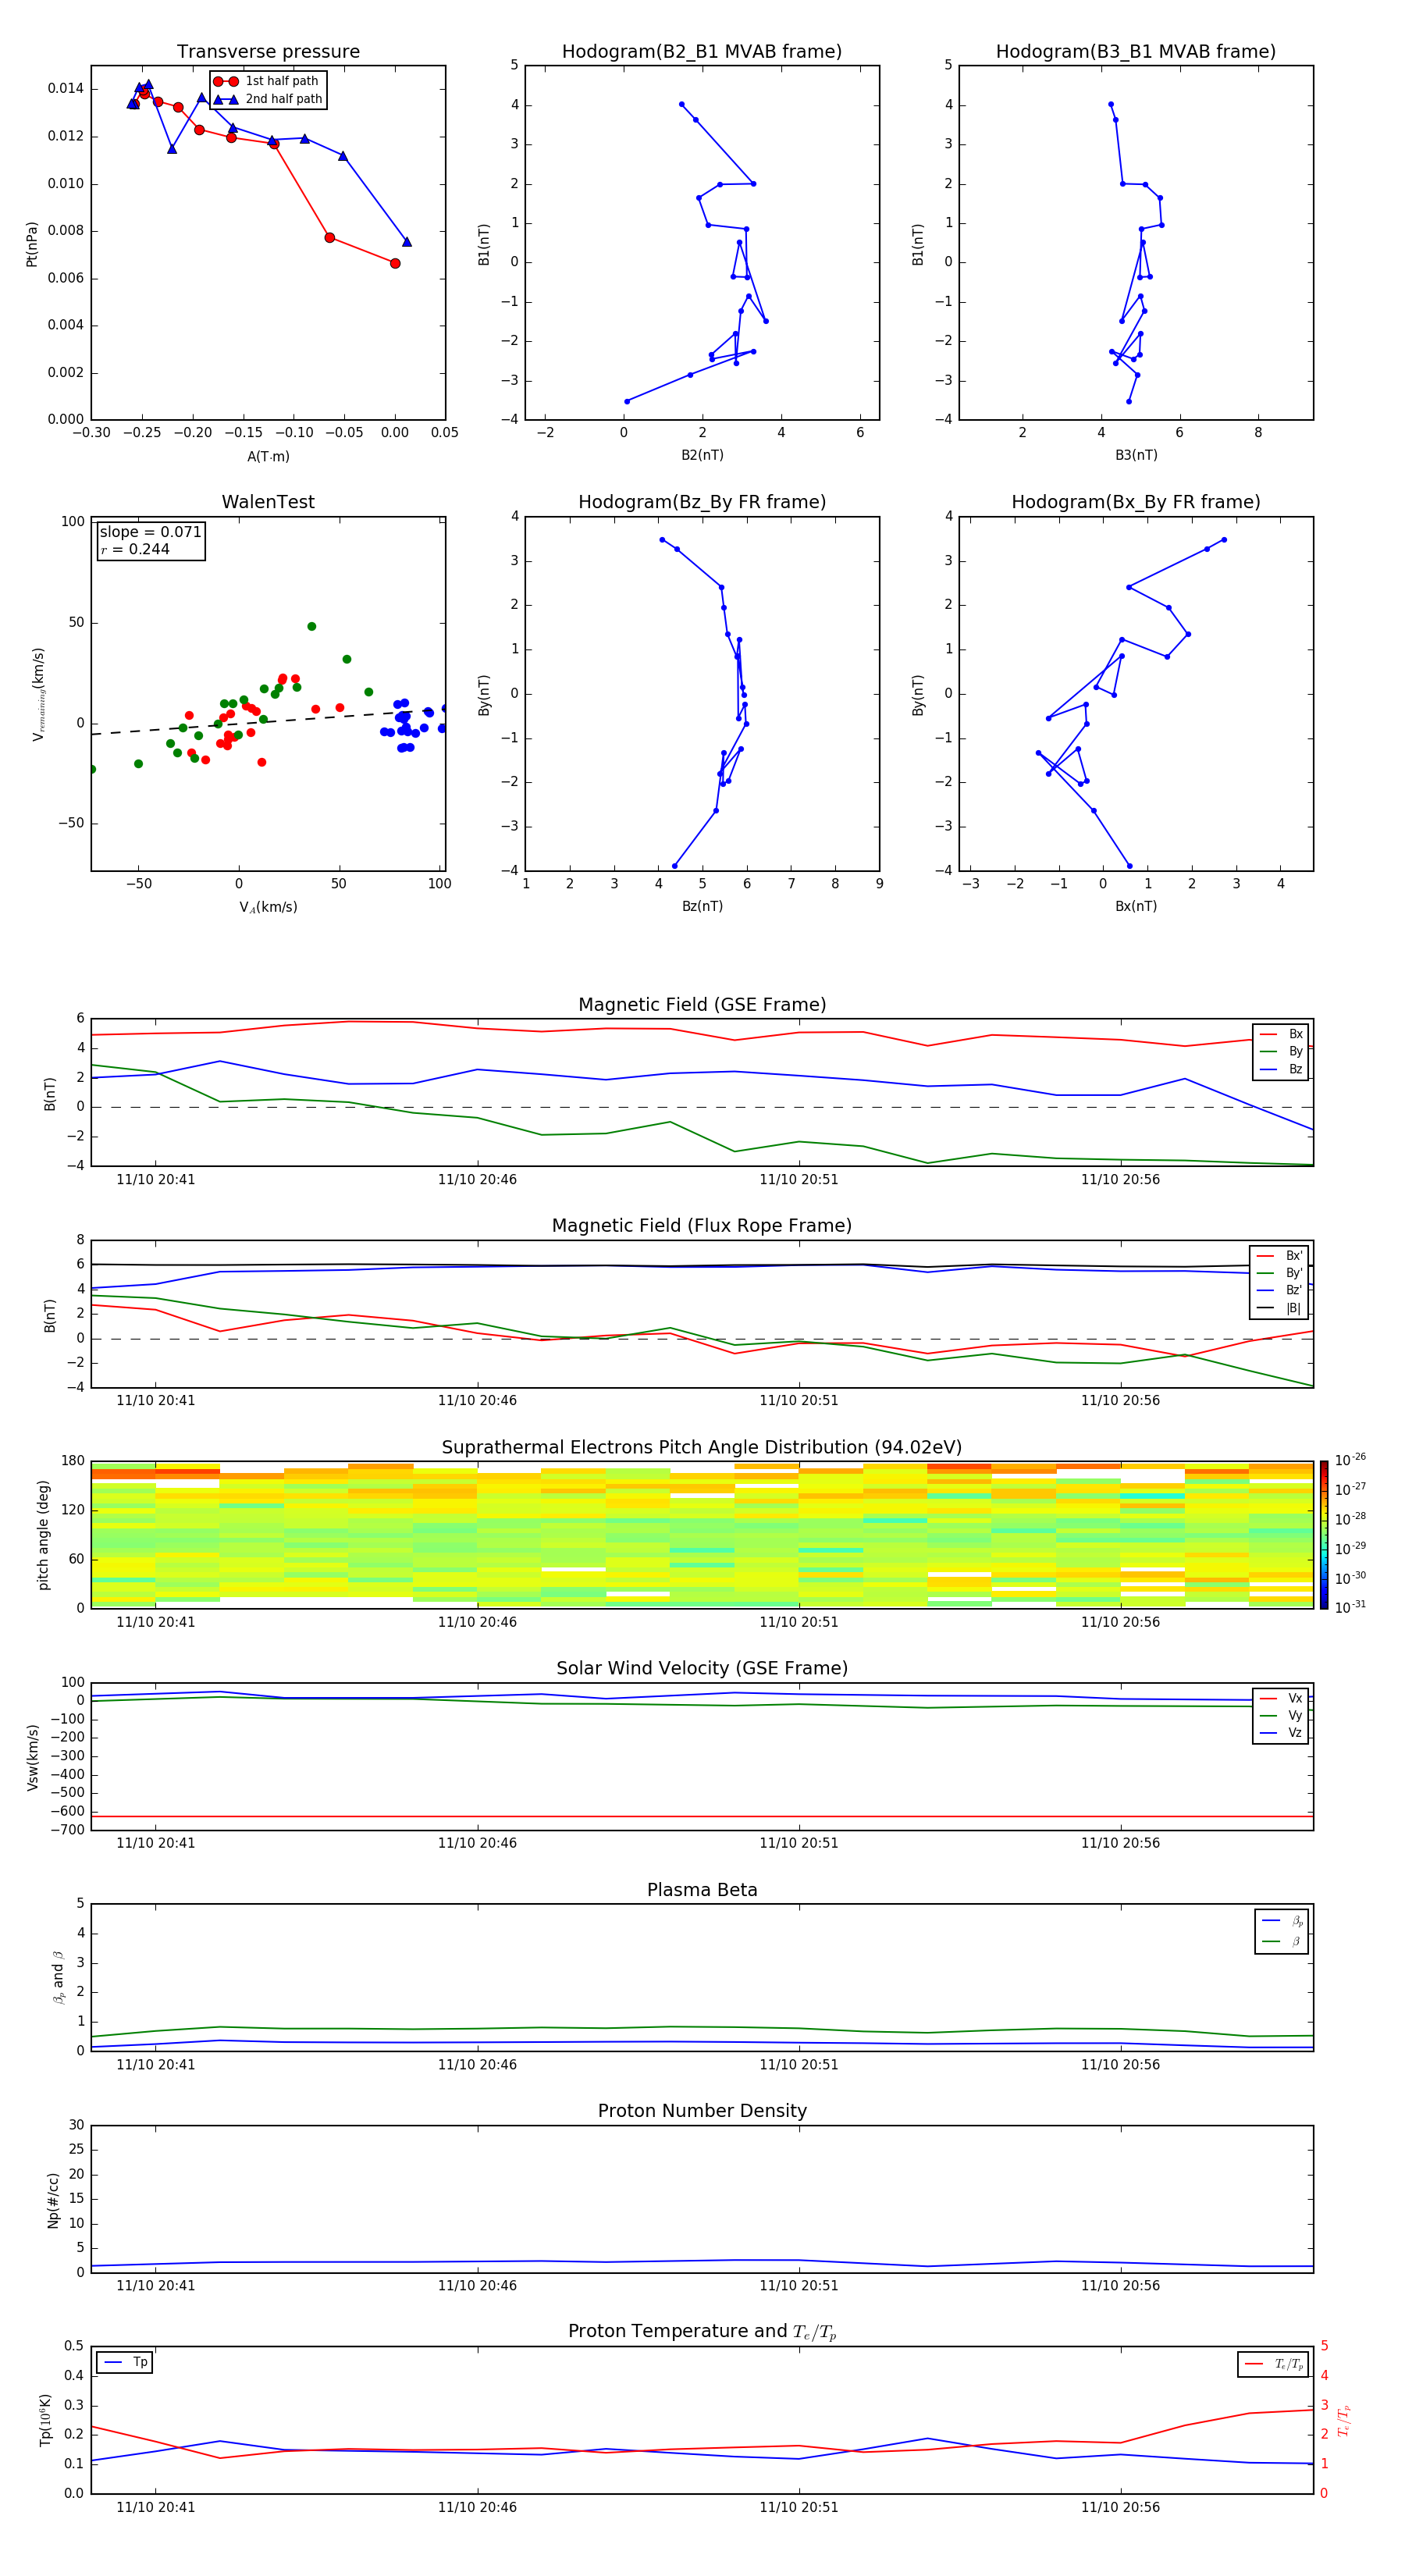Click 'Hodogram(Bz_By FR frame)' title
1405x2576 pixels.
702,502
